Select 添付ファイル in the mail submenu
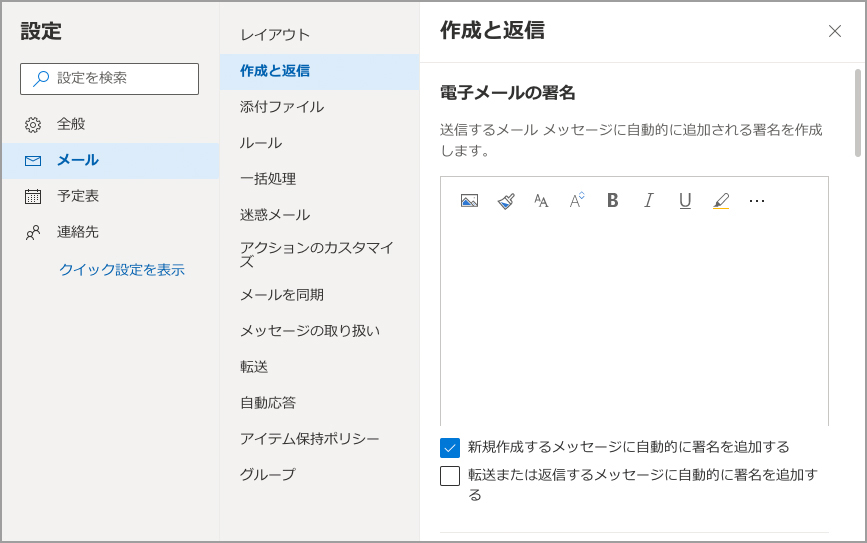This screenshot has width=867, height=543. click(x=282, y=107)
